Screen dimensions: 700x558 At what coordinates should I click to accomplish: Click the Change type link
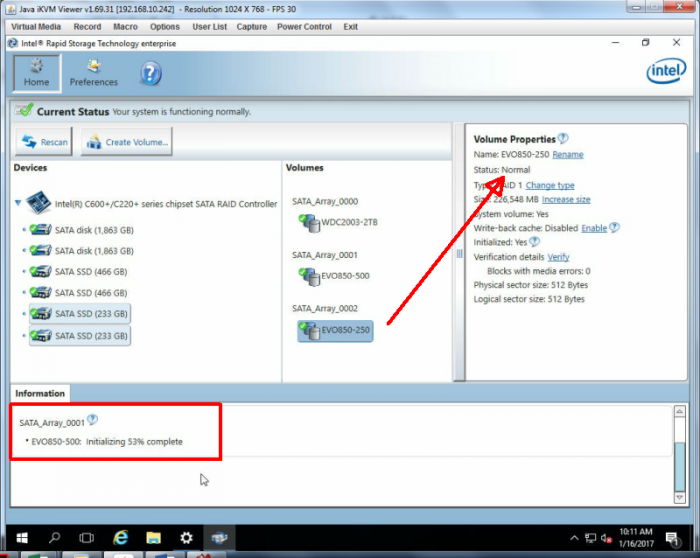[550, 185]
